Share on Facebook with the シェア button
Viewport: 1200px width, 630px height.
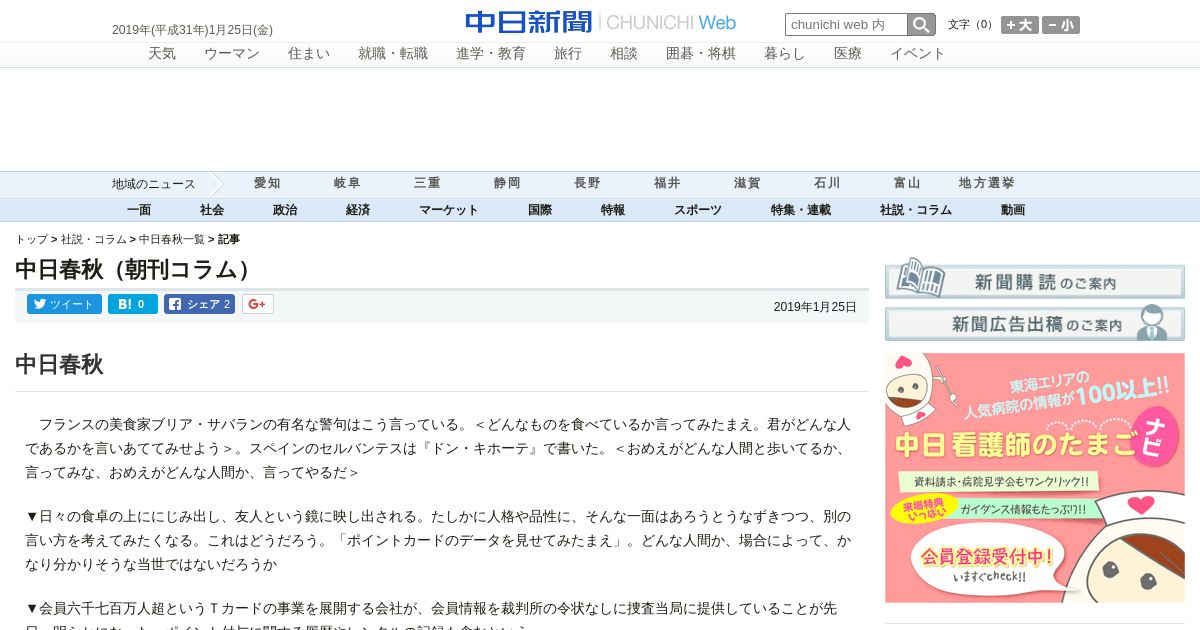(199, 304)
